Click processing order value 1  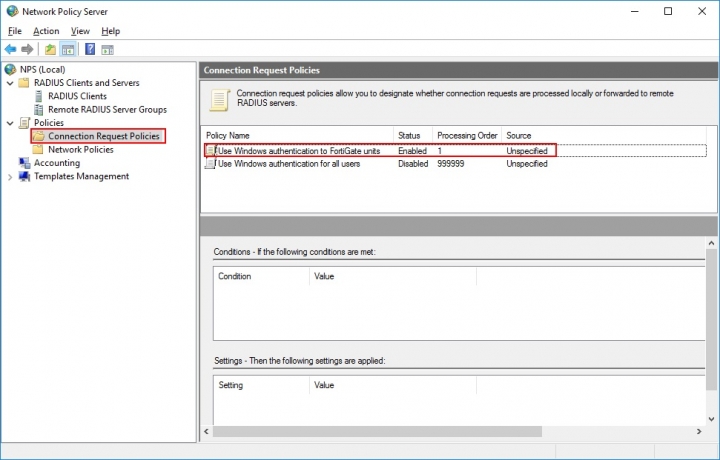[x=439, y=151]
